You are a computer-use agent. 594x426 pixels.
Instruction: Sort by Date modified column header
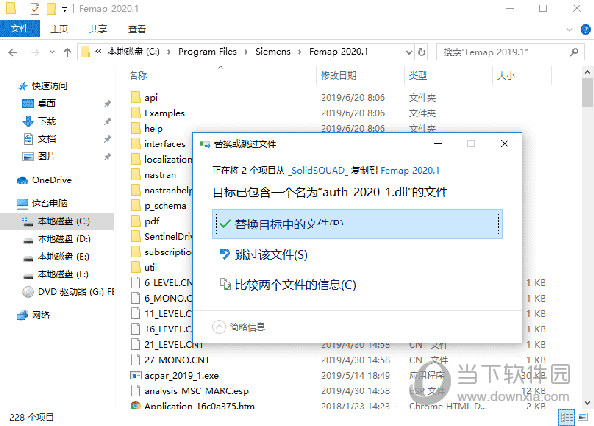339,76
